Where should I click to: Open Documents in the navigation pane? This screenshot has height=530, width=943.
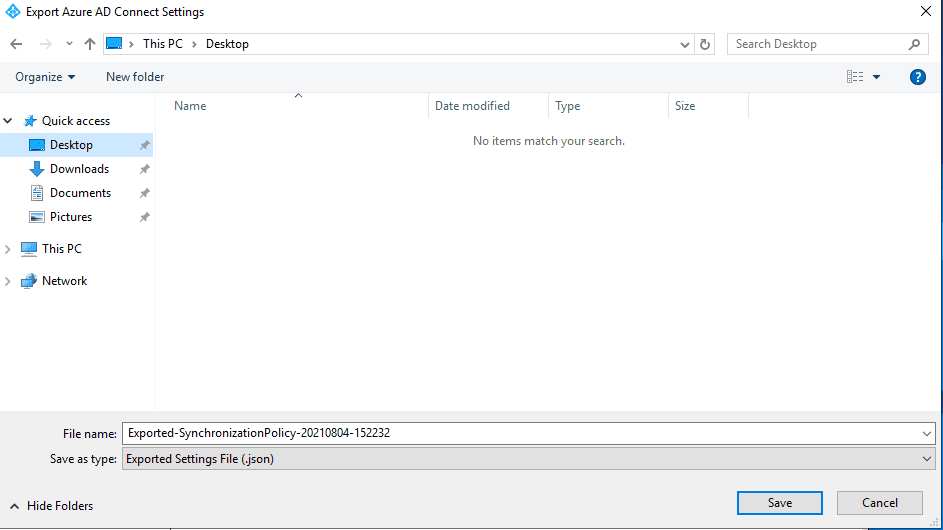80,193
